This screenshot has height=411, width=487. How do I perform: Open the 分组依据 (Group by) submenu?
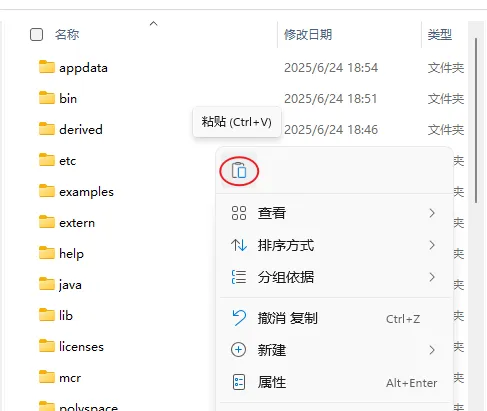click(334, 277)
